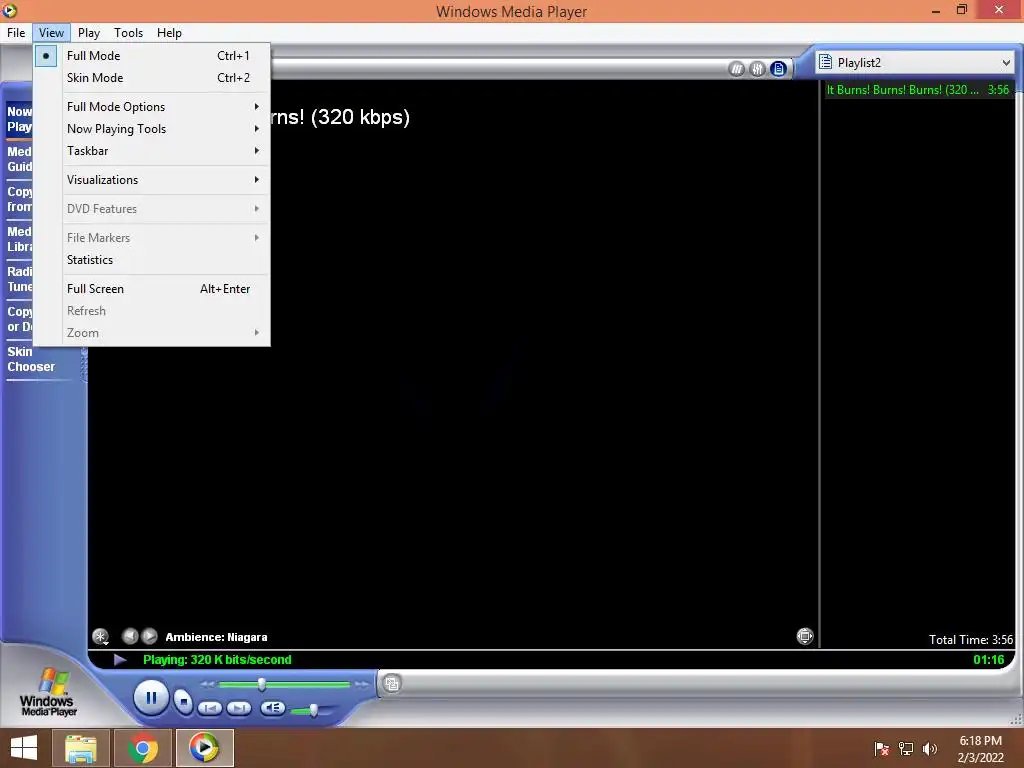Close the open View menu header
The width and height of the screenshot is (1024, 768).
[x=51, y=33]
